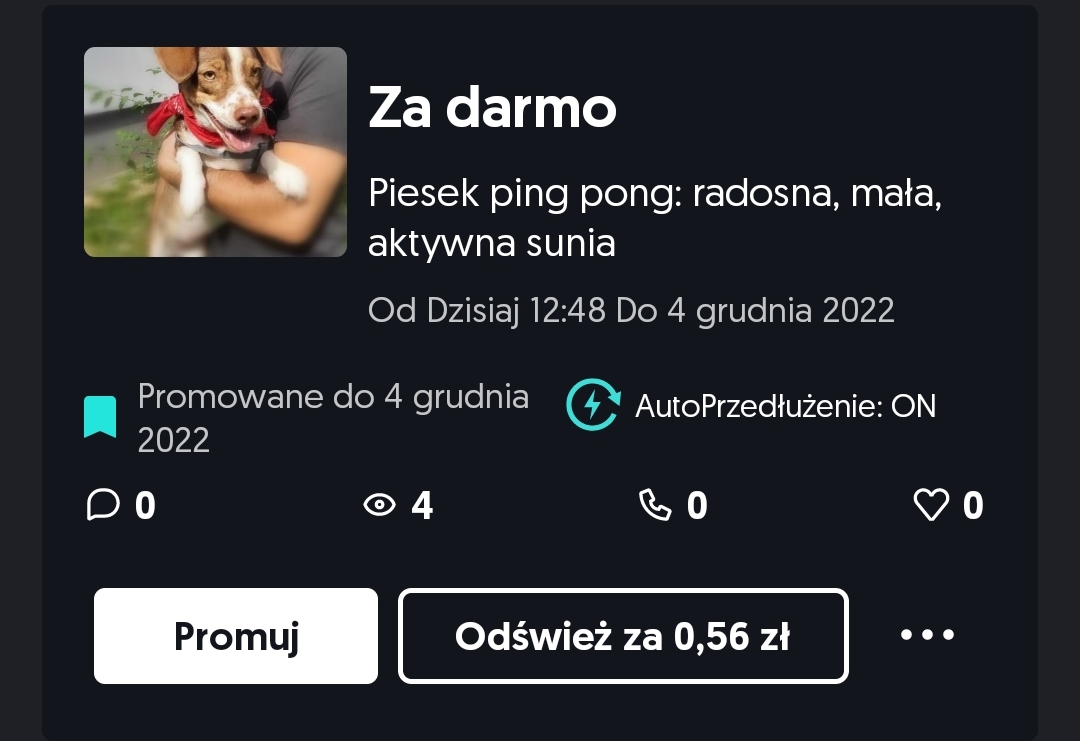Image resolution: width=1080 pixels, height=741 pixels.
Task: Open the three-dot more options menu
Action: click(927, 634)
